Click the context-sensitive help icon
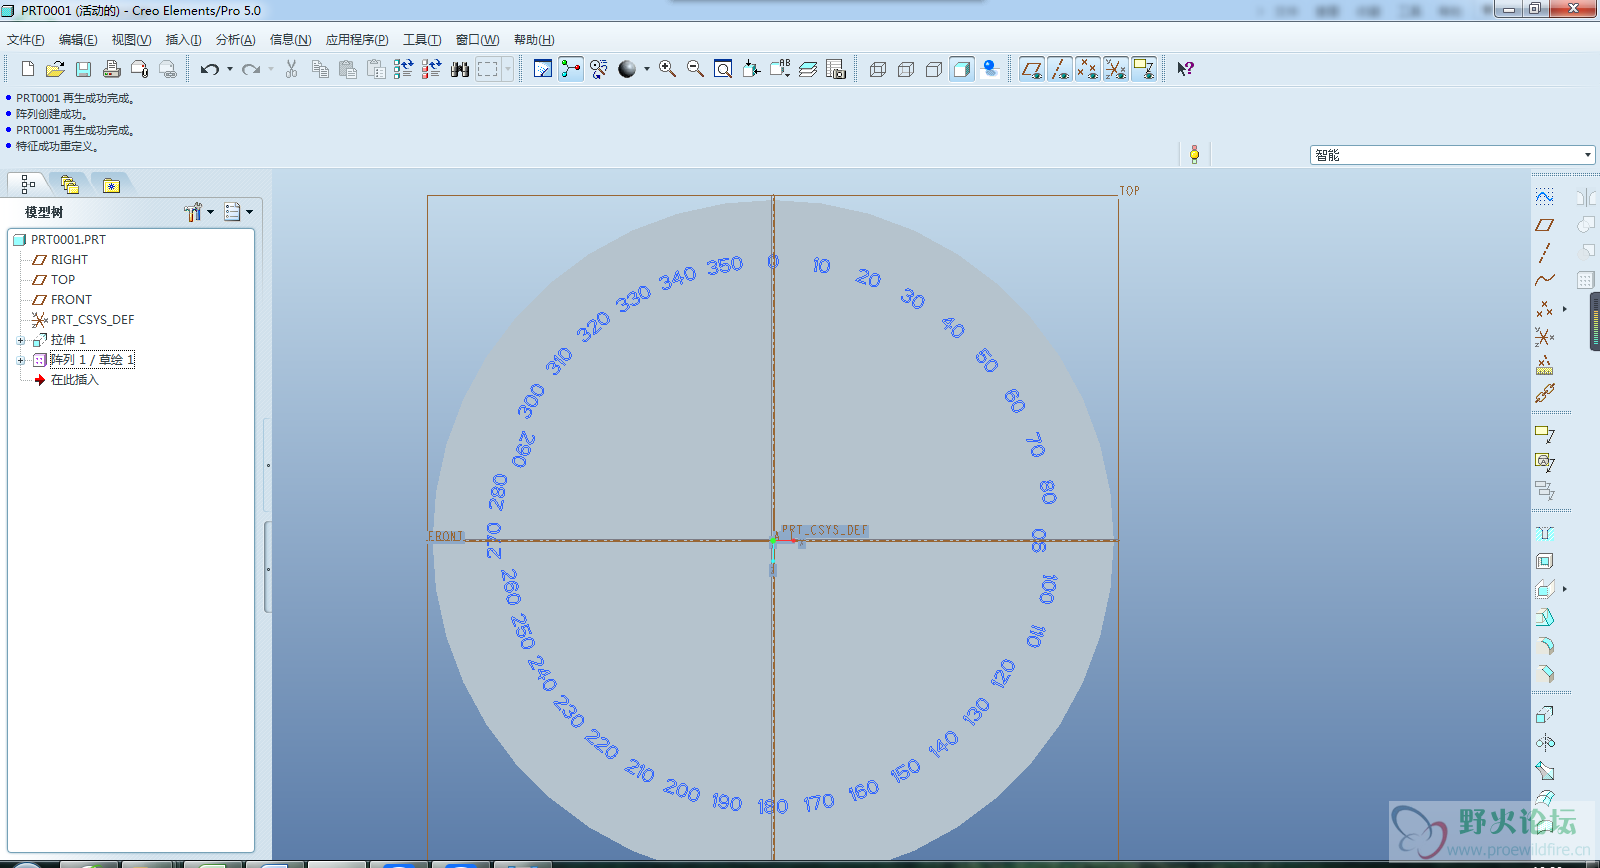The image size is (1600, 868). tap(1185, 69)
